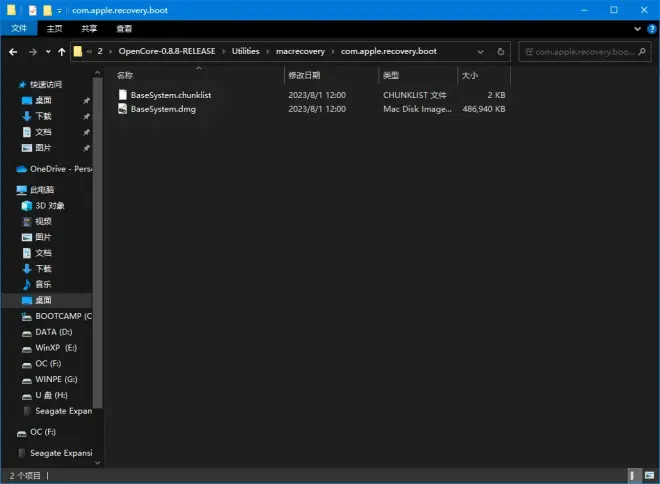Image resolution: width=660 pixels, height=484 pixels.
Task: Open the 视频 folder in sidebar
Action: pyautogui.click(x=43, y=221)
